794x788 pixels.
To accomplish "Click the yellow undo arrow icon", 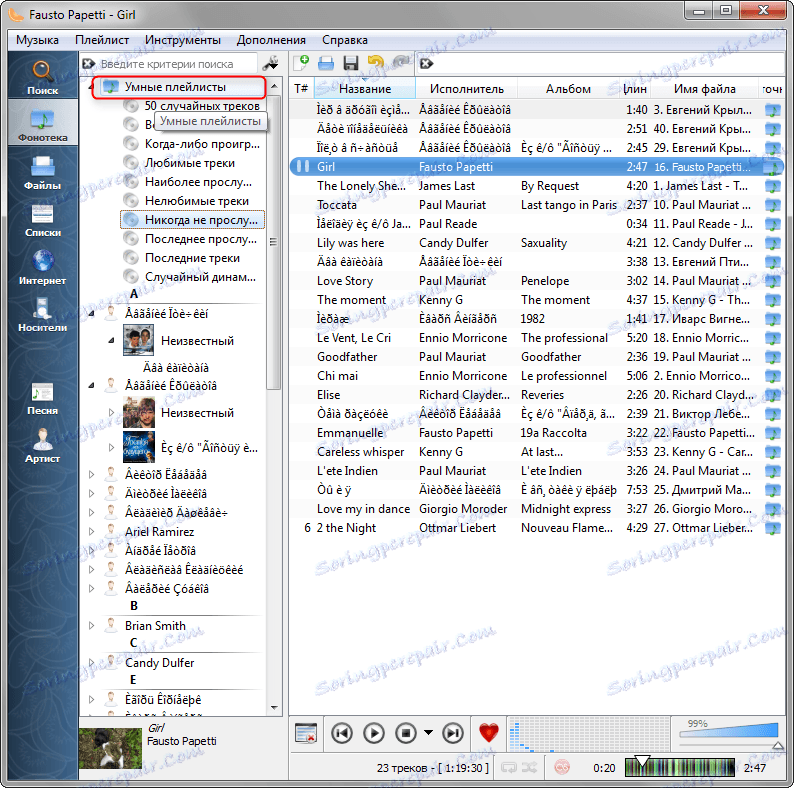I will [375, 63].
